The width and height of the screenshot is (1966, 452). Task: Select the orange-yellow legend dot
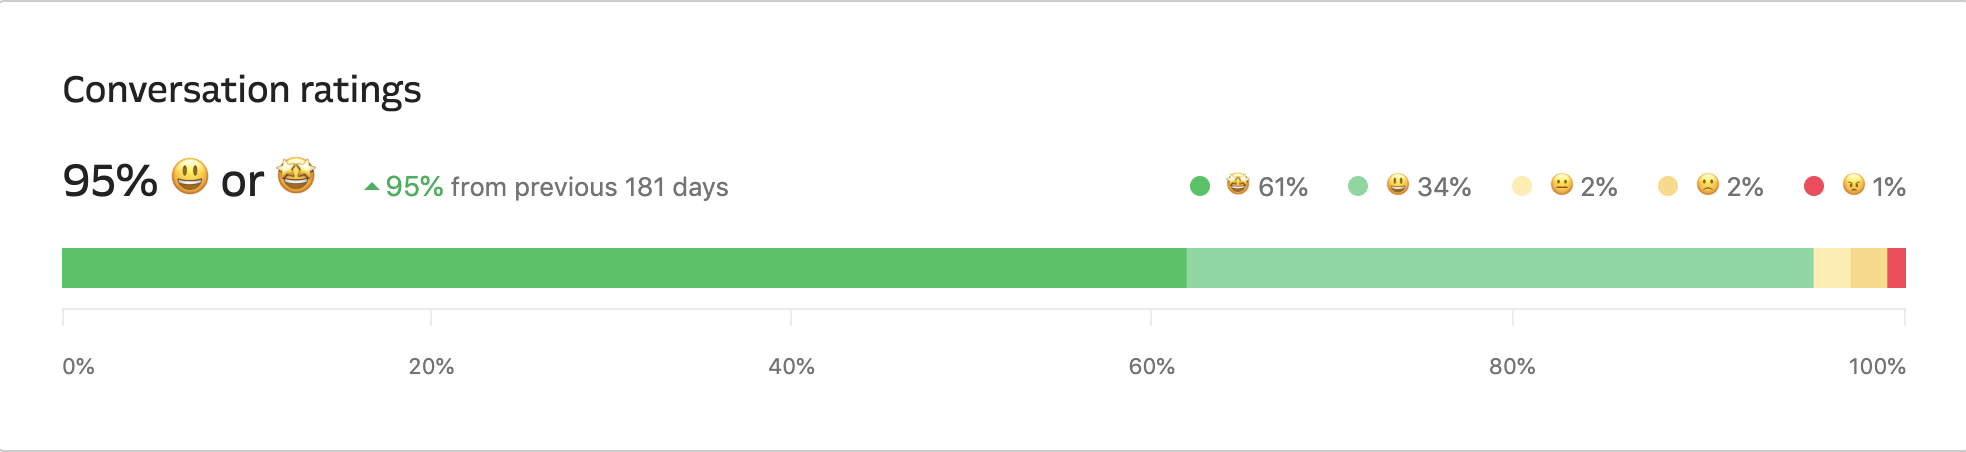coord(1668,186)
